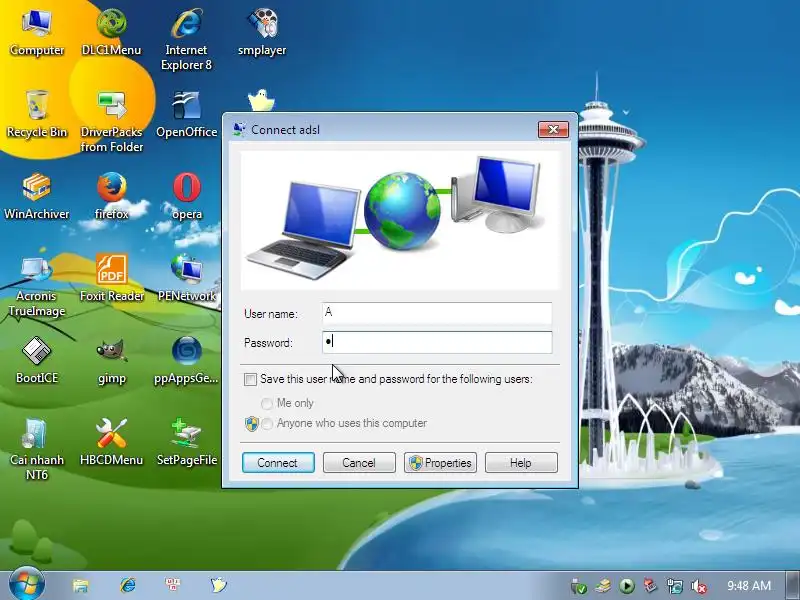This screenshot has width=800, height=600.
Task: Click the Password input field
Action: [x=437, y=342]
